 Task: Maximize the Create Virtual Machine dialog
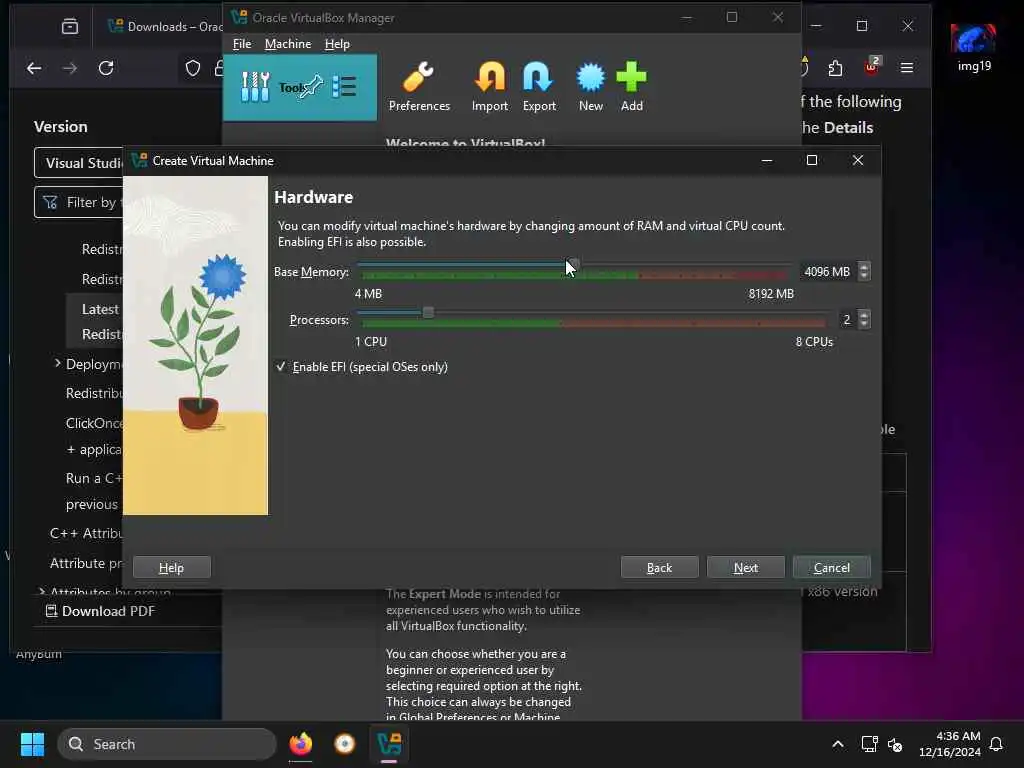(812, 161)
